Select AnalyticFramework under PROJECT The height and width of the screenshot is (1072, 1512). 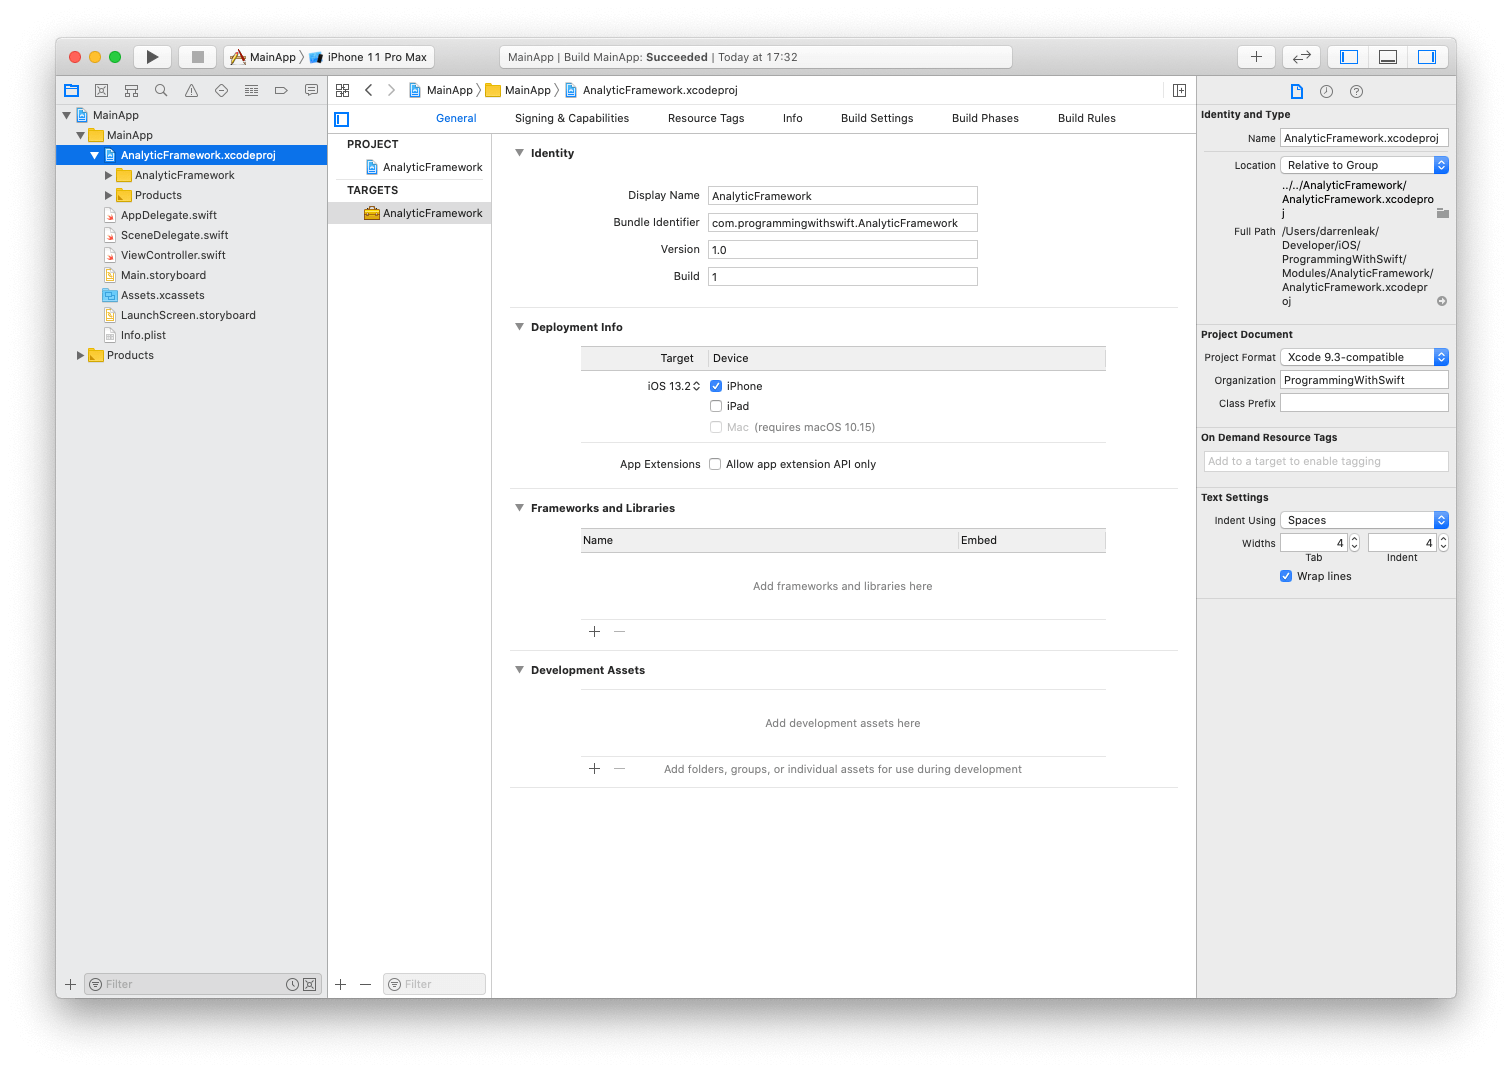pyautogui.click(x=423, y=167)
